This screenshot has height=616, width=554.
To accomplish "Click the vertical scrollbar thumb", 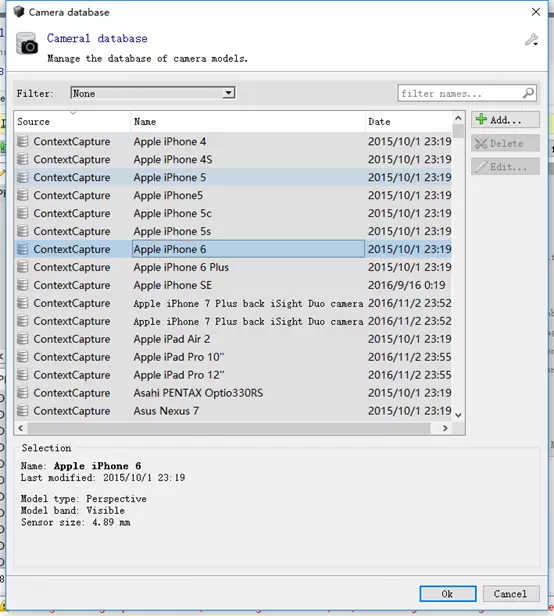I will [458, 131].
